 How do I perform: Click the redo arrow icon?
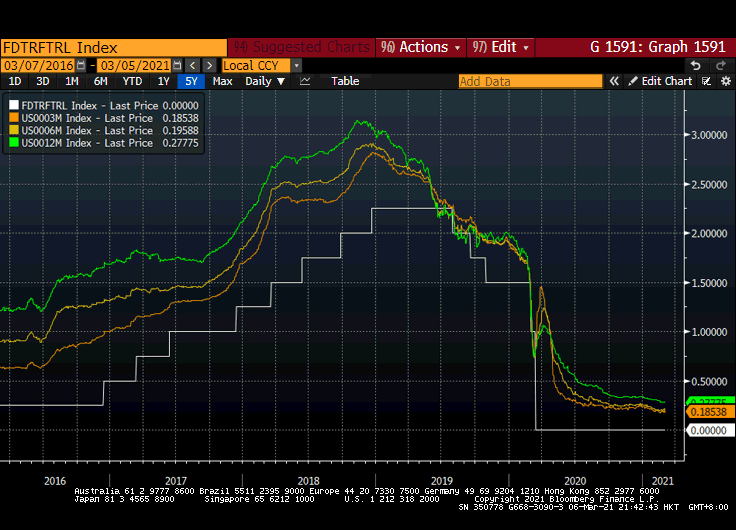[719, 65]
